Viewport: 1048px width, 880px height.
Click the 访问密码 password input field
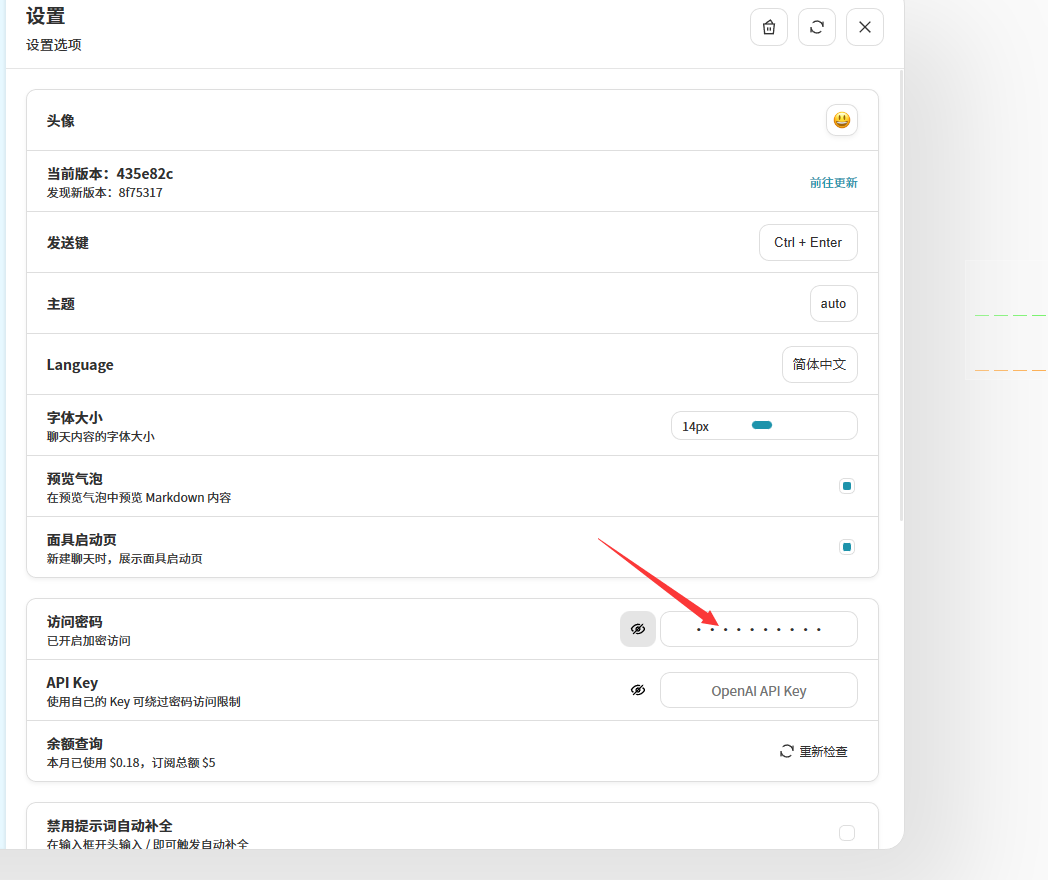[x=758, y=629]
